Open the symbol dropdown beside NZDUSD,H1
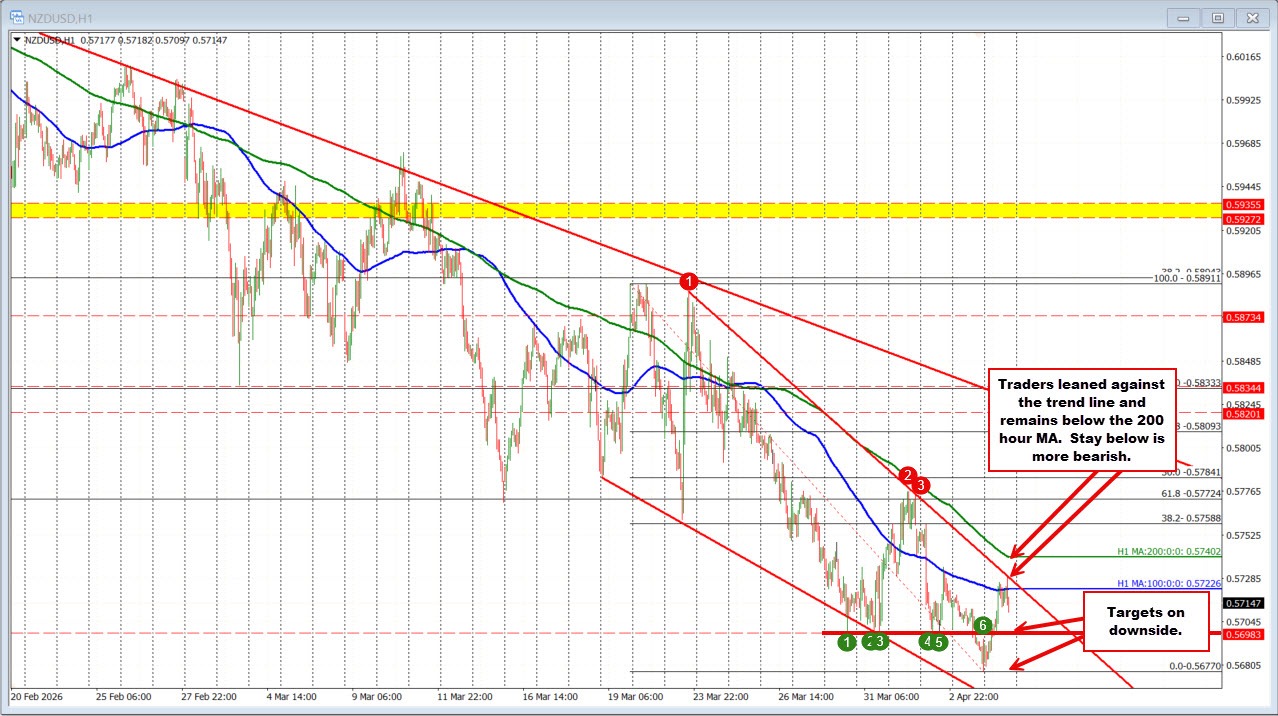Image resolution: width=1278 pixels, height=716 pixels. (x=16, y=41)
